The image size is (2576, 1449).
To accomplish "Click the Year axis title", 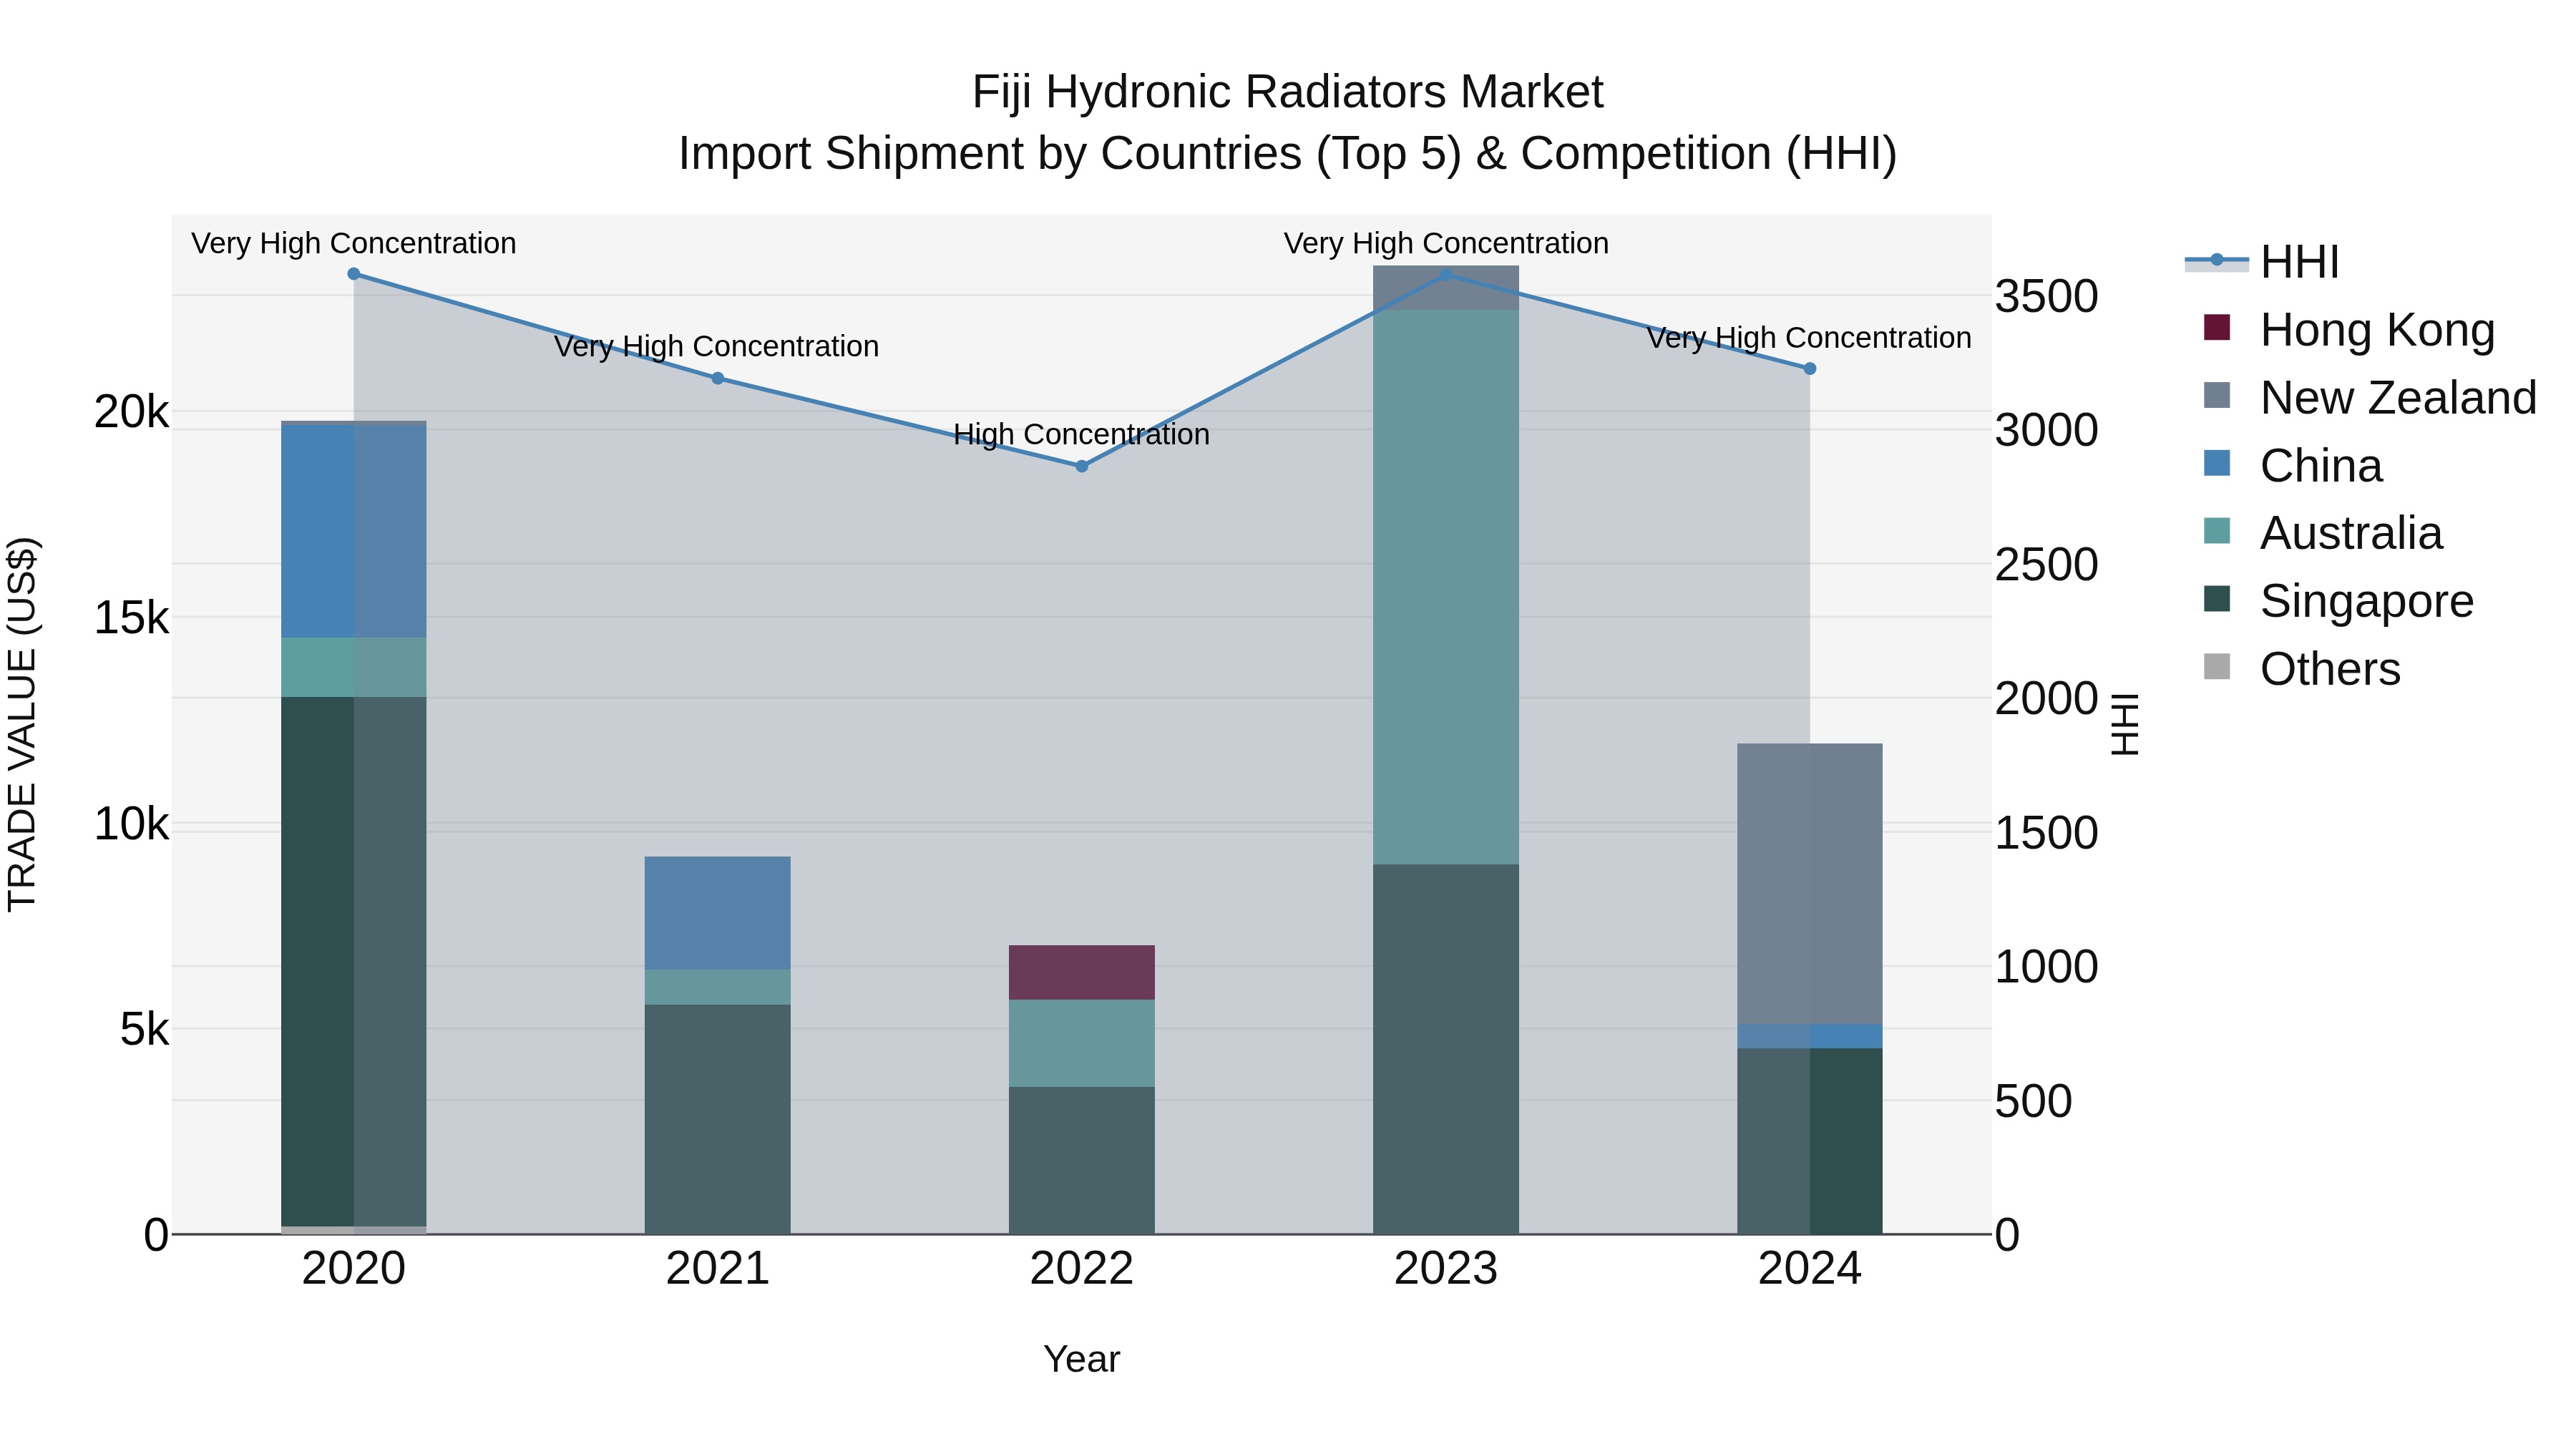I will click(1082, 1359).
